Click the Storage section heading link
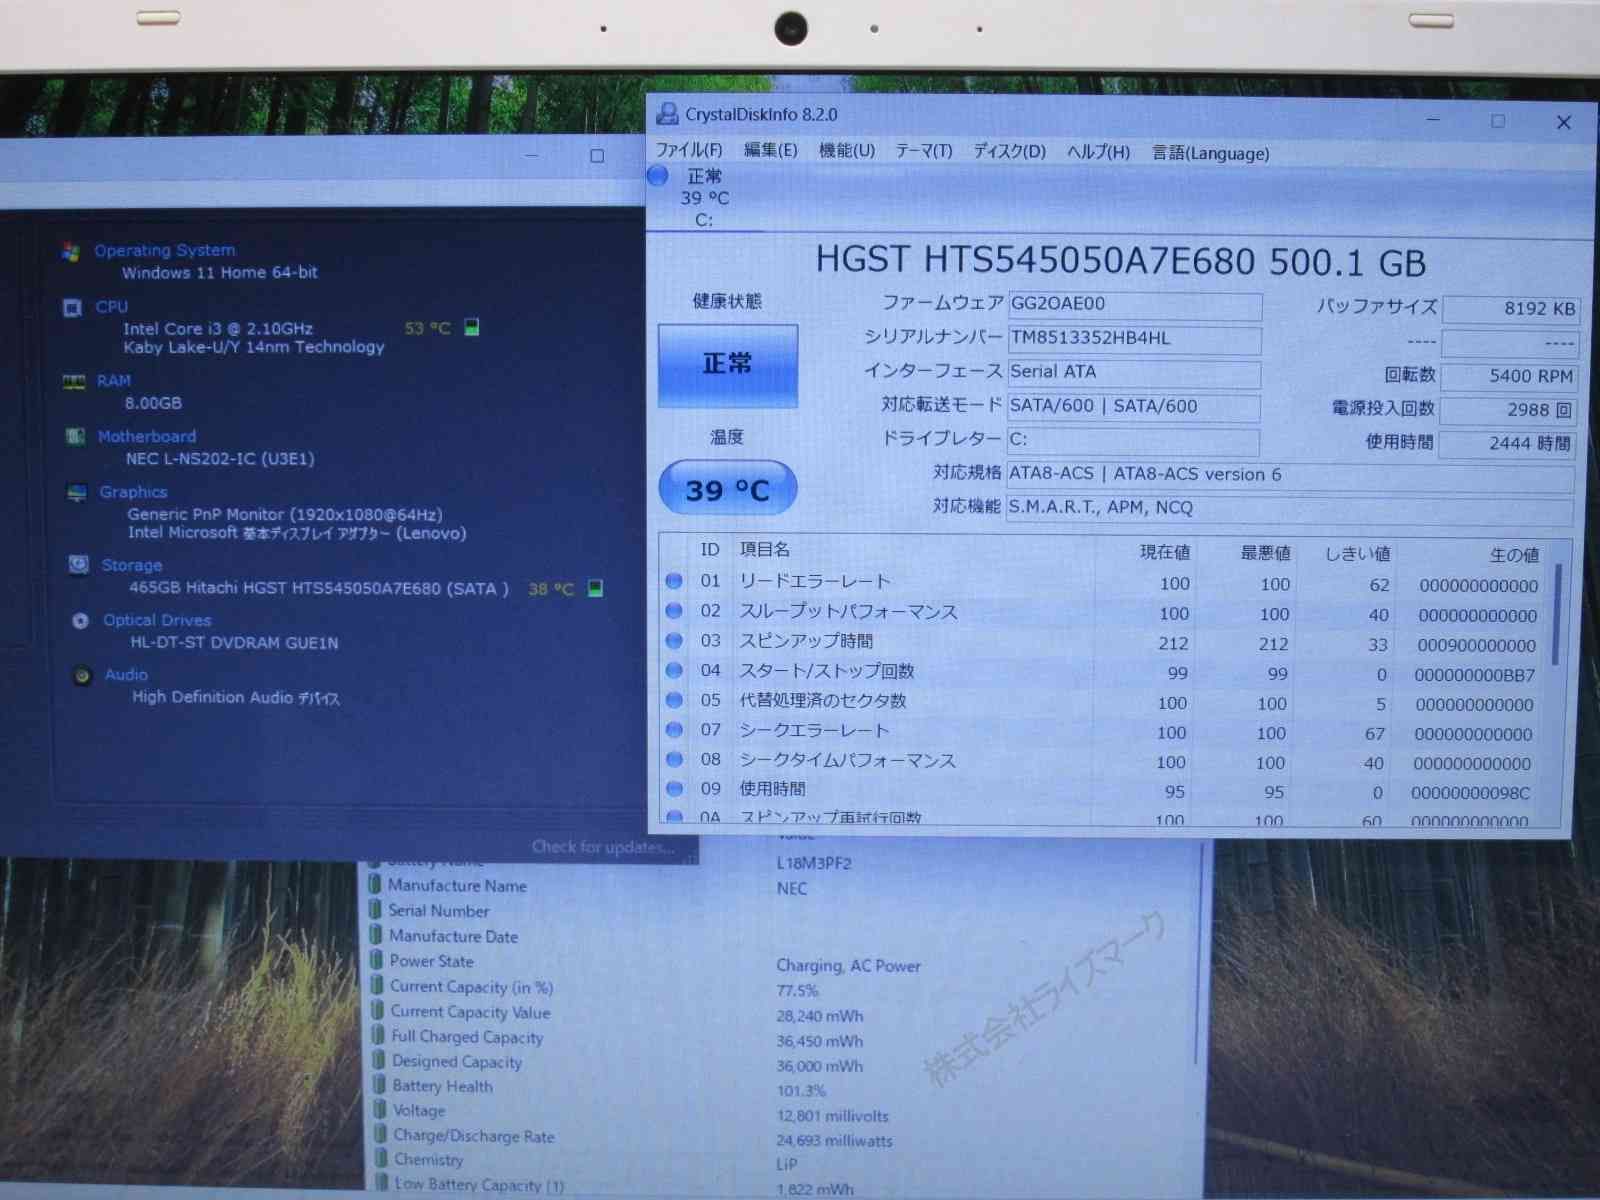The image size is (1600, 1200). tap(131, 565)
